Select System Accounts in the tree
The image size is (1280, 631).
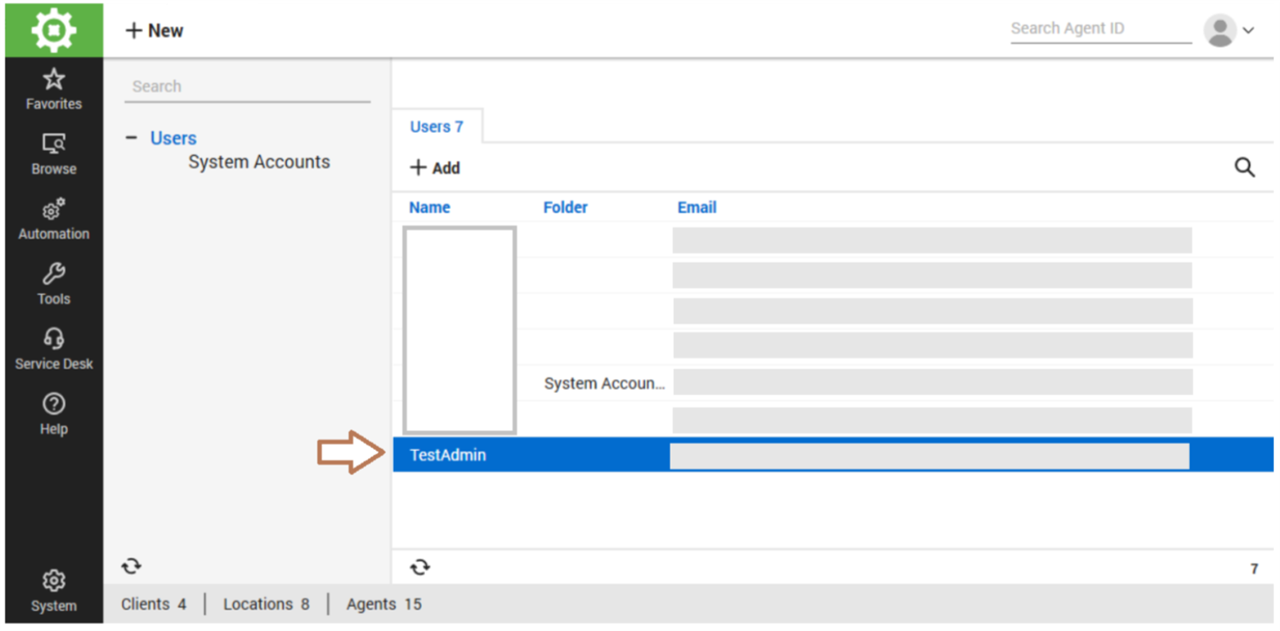coord(259,162)
